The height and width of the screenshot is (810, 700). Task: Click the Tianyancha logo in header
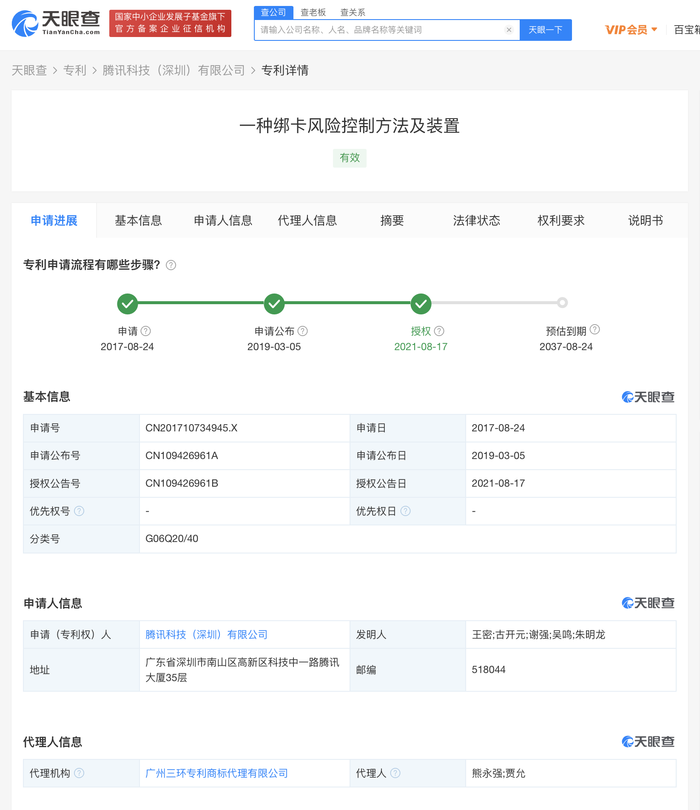click(x=56, y=23)
